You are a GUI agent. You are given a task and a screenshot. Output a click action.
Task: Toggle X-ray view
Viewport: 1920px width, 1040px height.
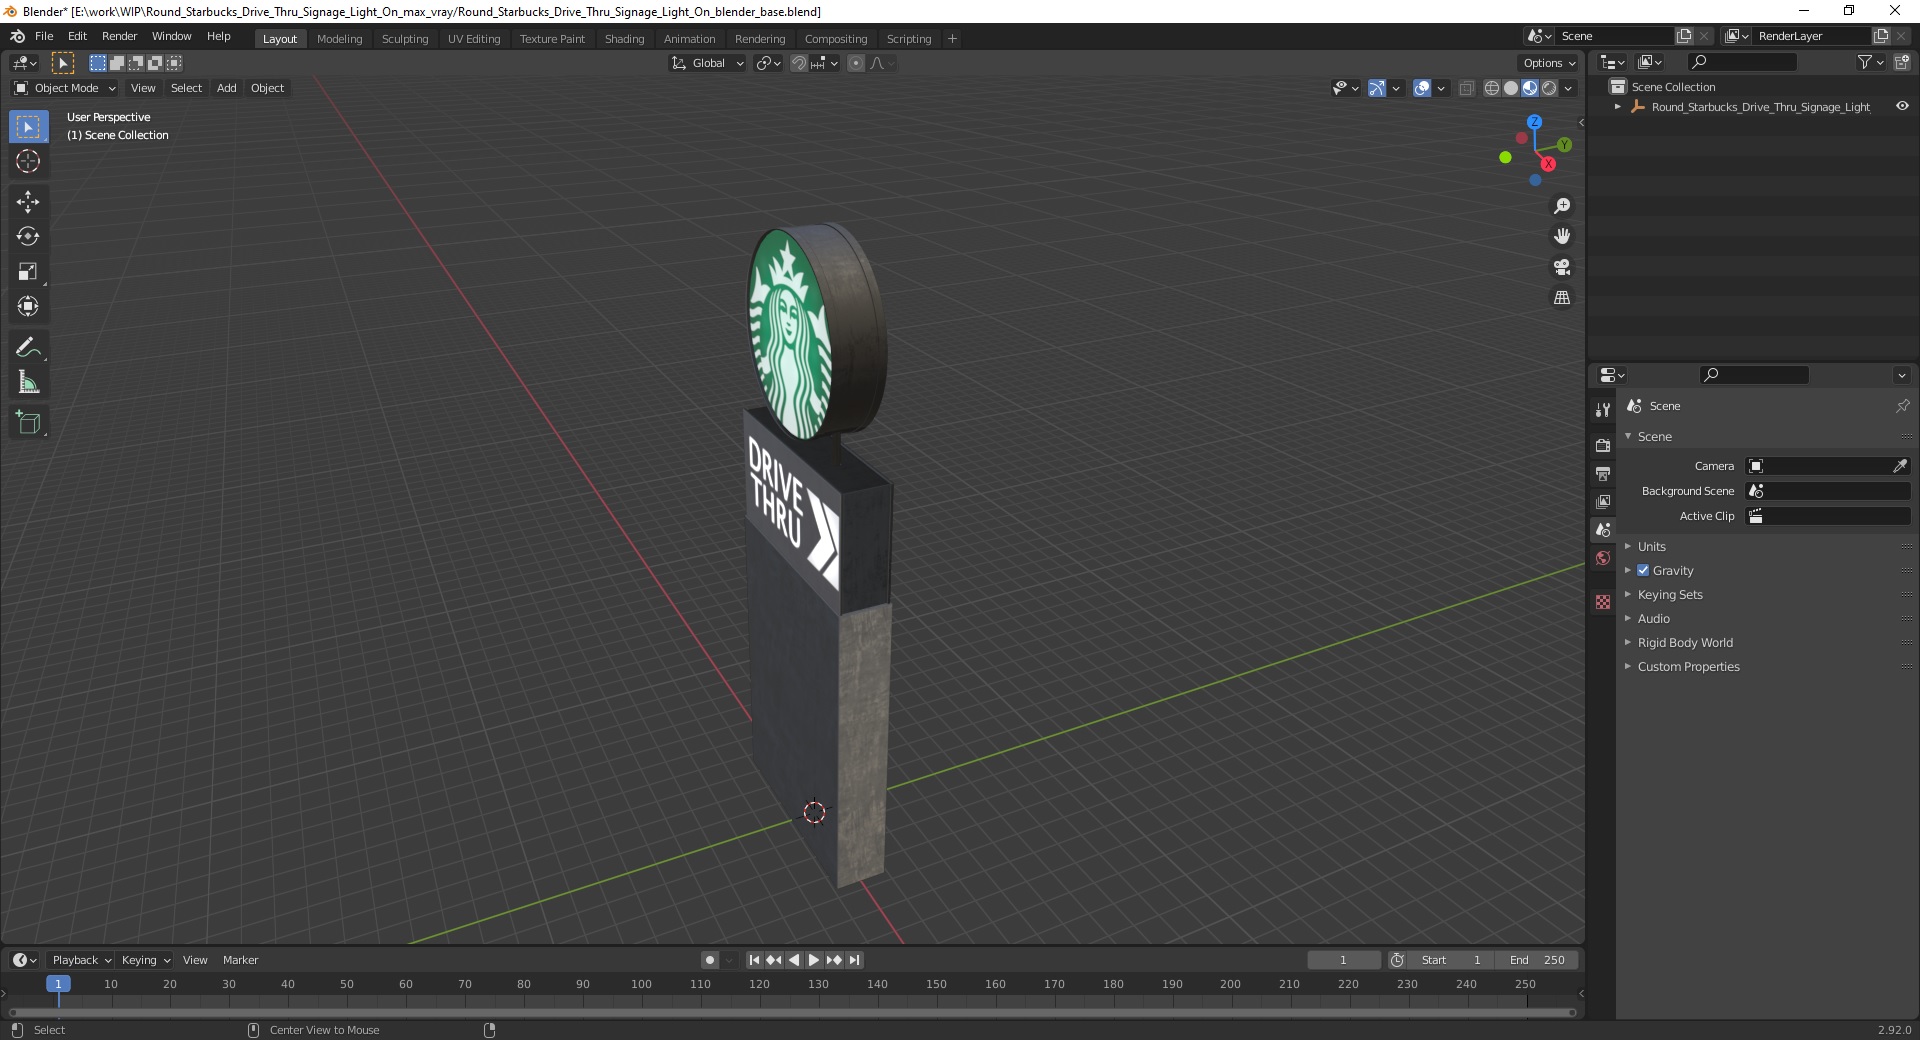click(x=1467, y=88)
